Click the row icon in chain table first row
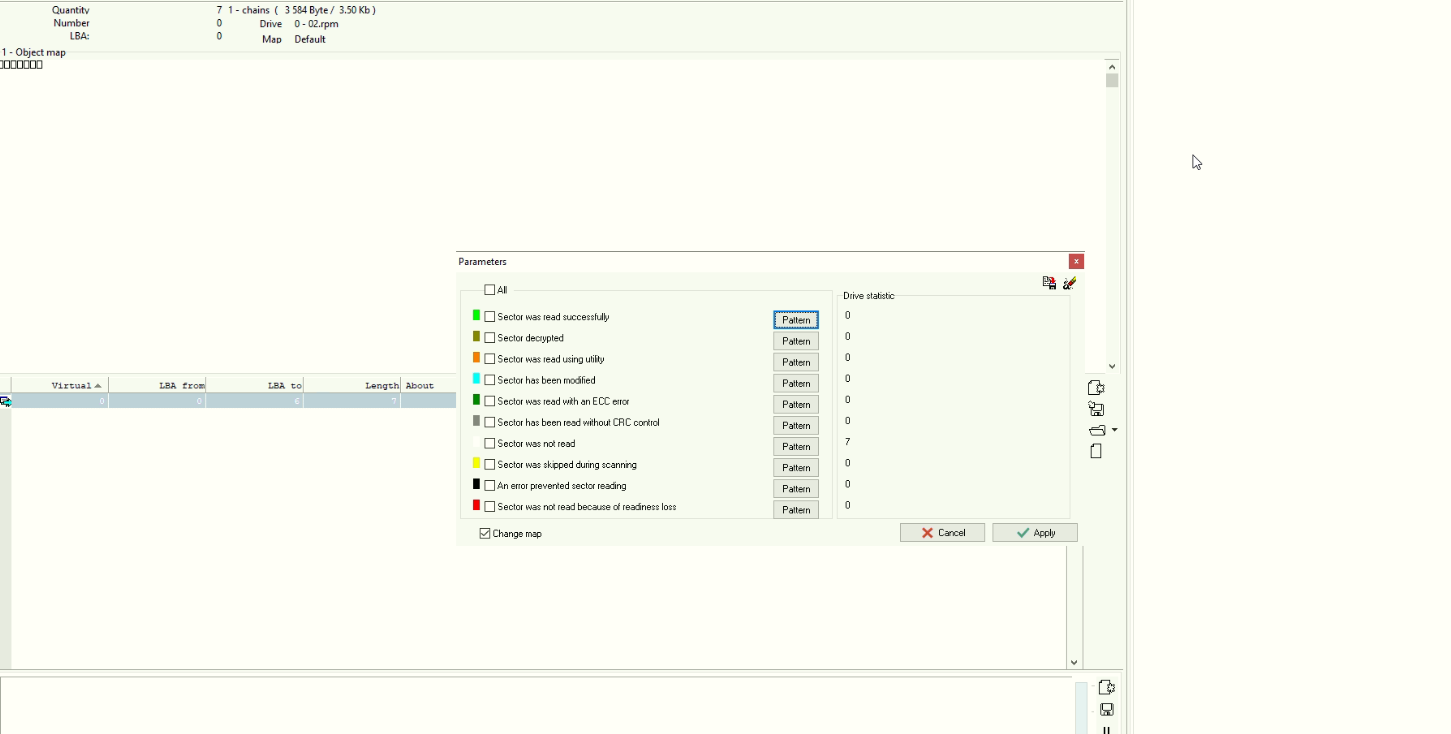 point(5,401)
